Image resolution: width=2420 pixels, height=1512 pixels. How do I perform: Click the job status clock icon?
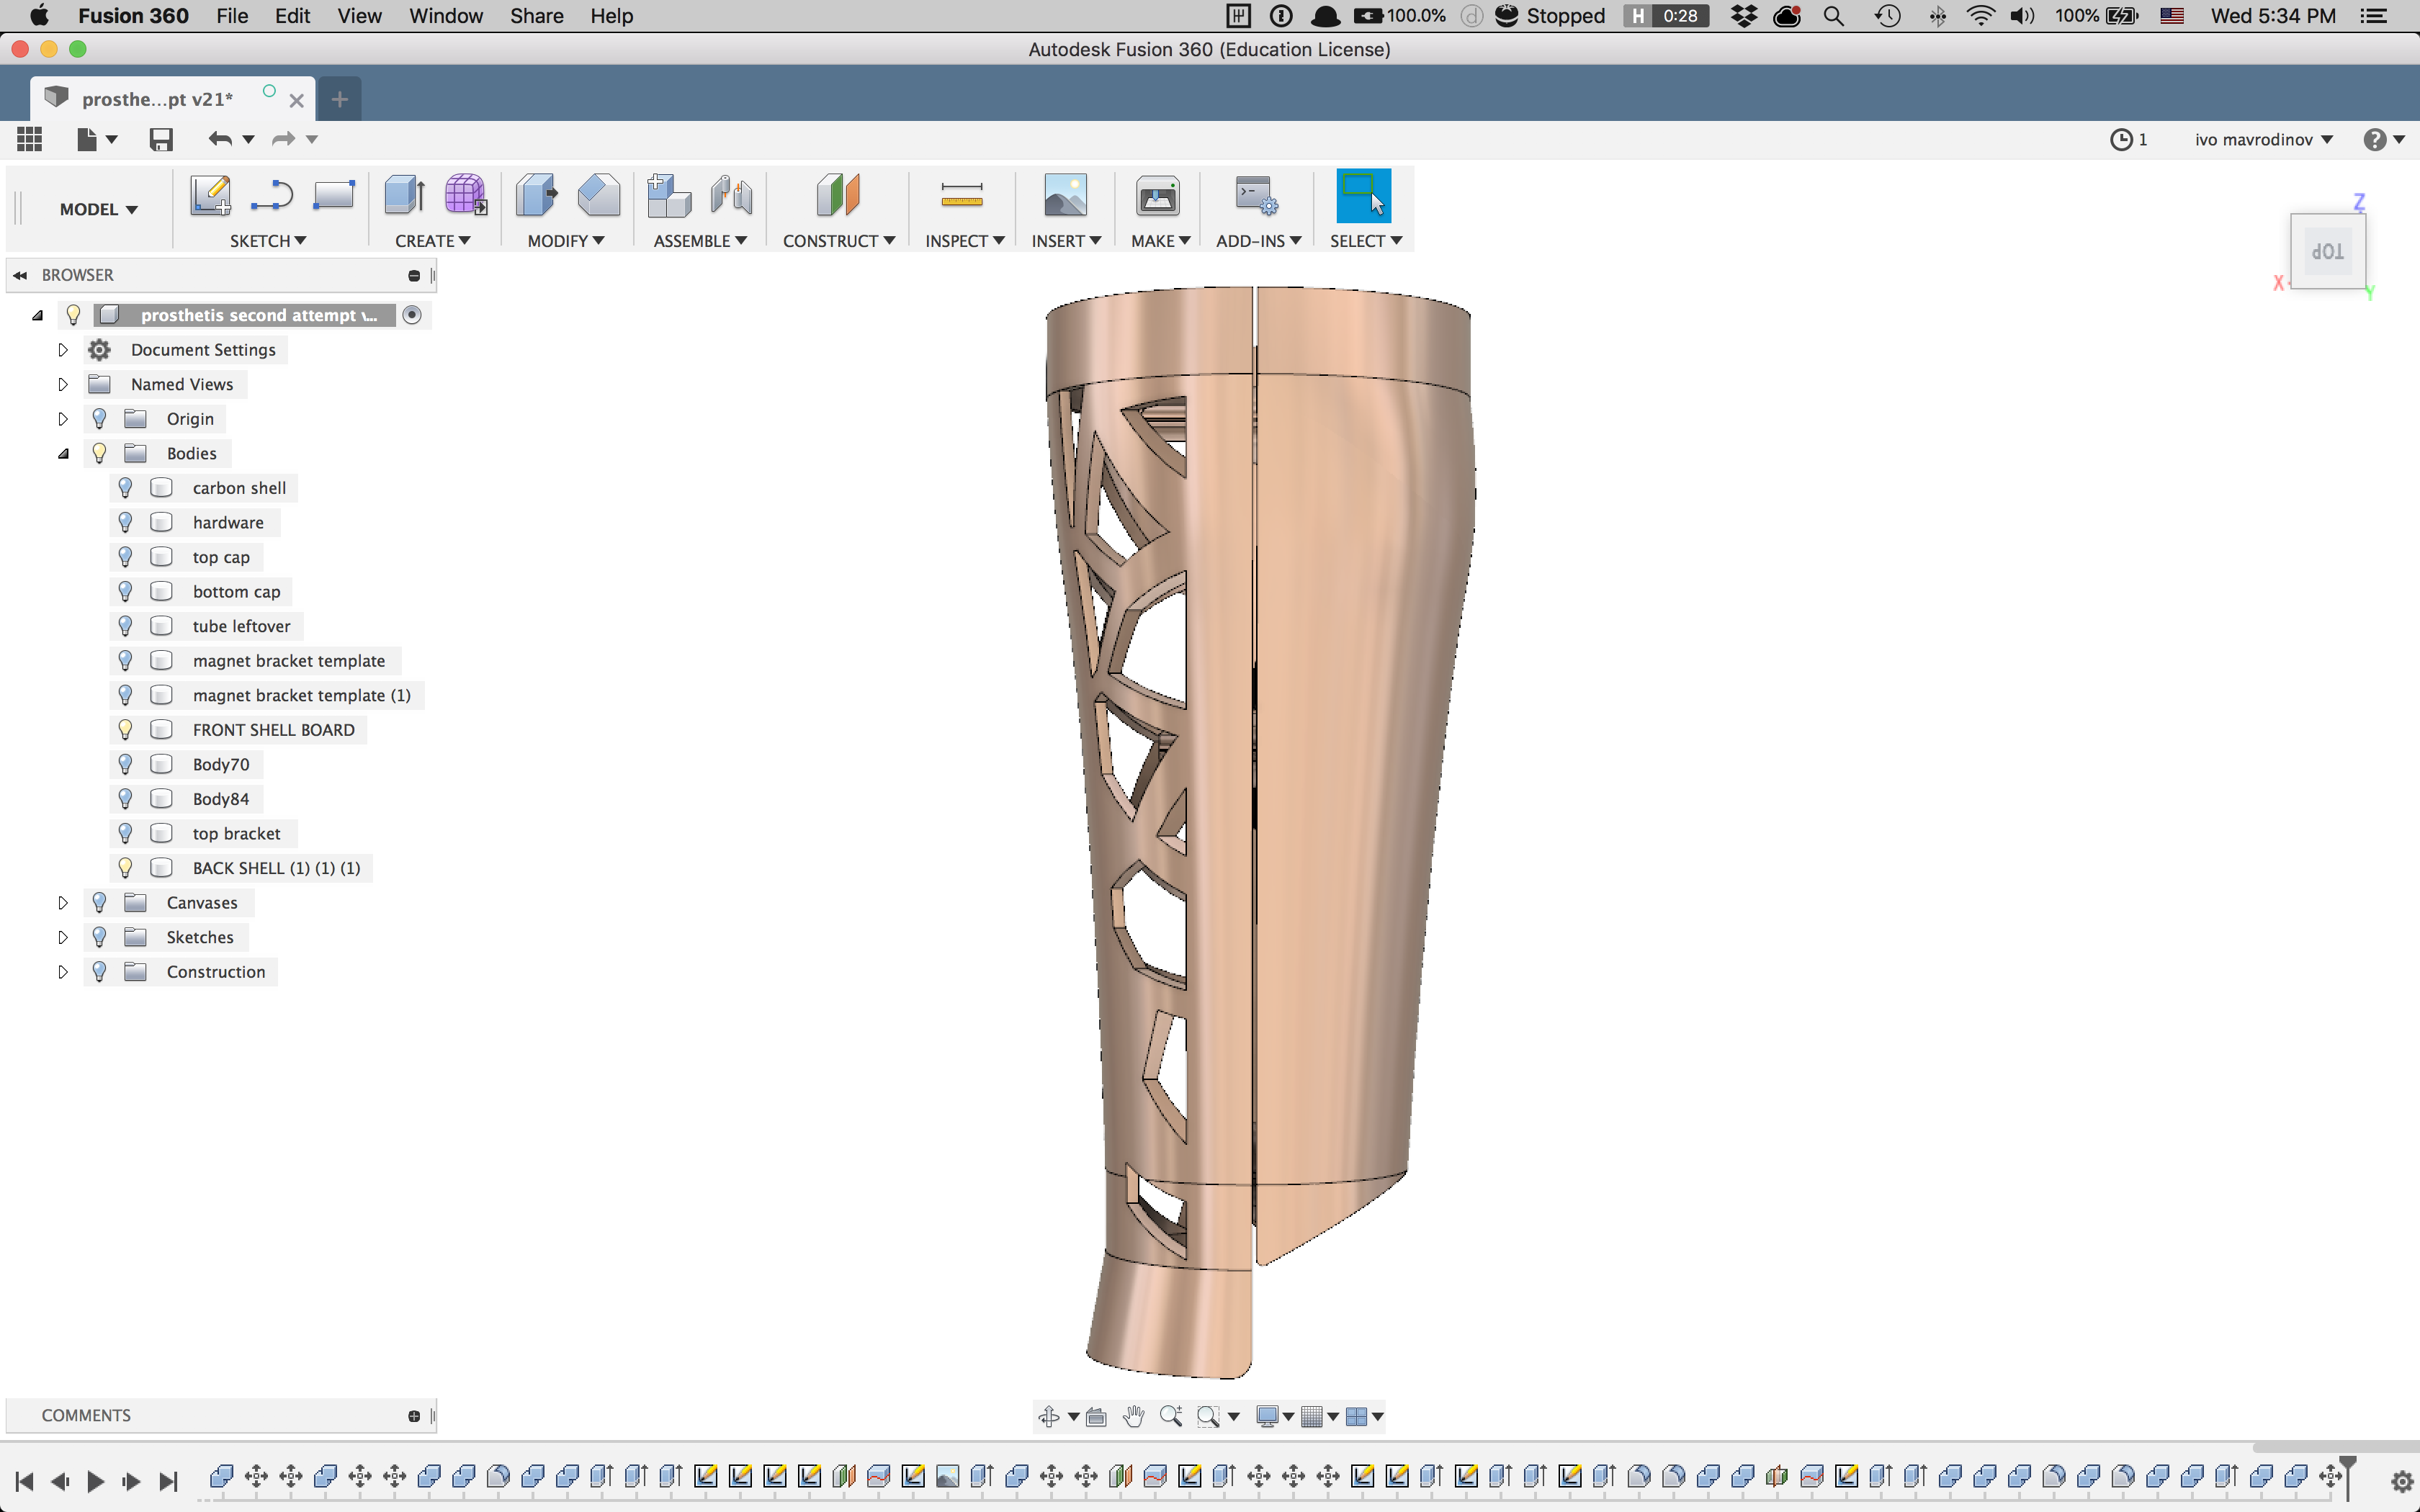[2121, 139]
